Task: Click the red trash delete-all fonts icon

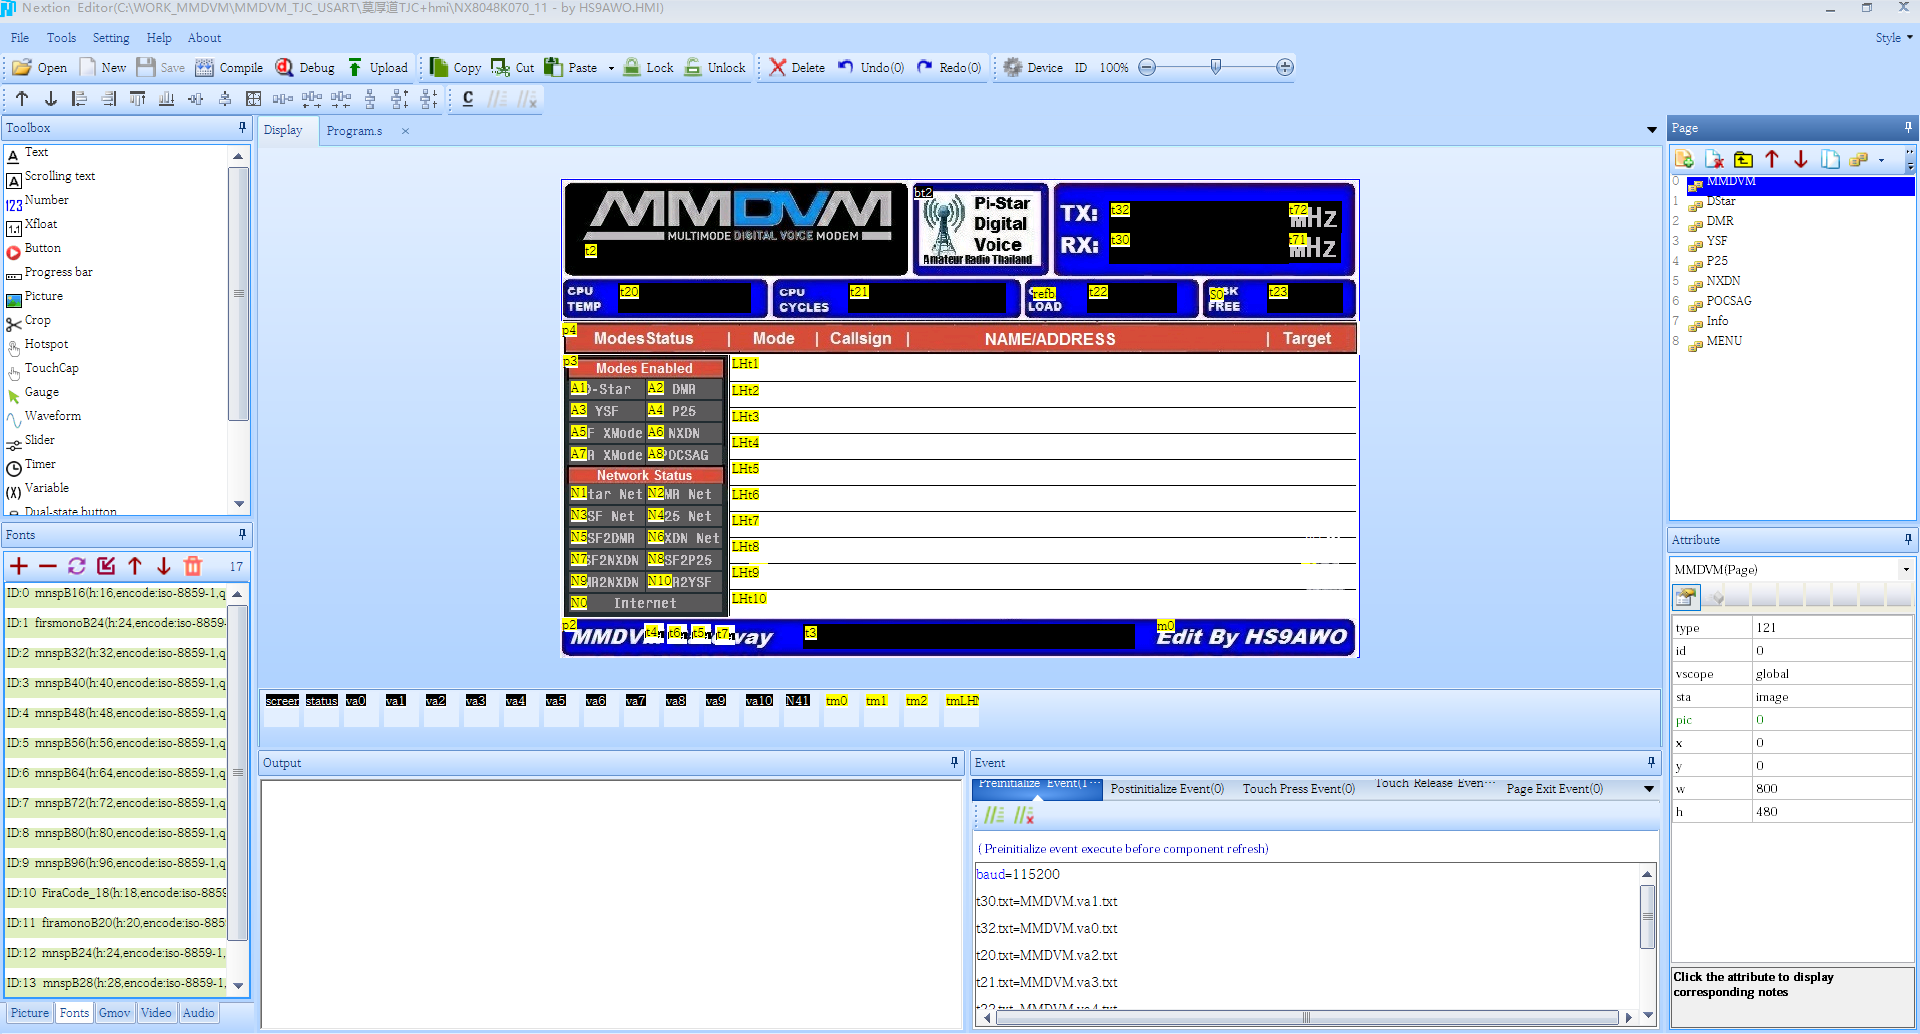Action: pyautogui.click(x=193, y=566)
